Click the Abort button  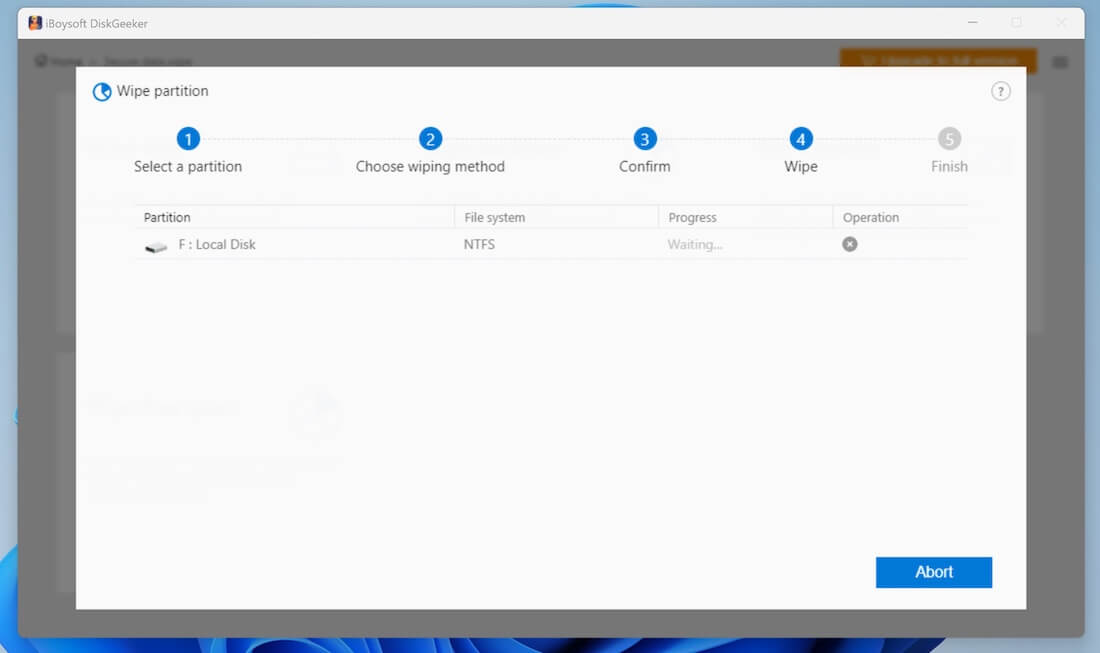coord(934,572)
